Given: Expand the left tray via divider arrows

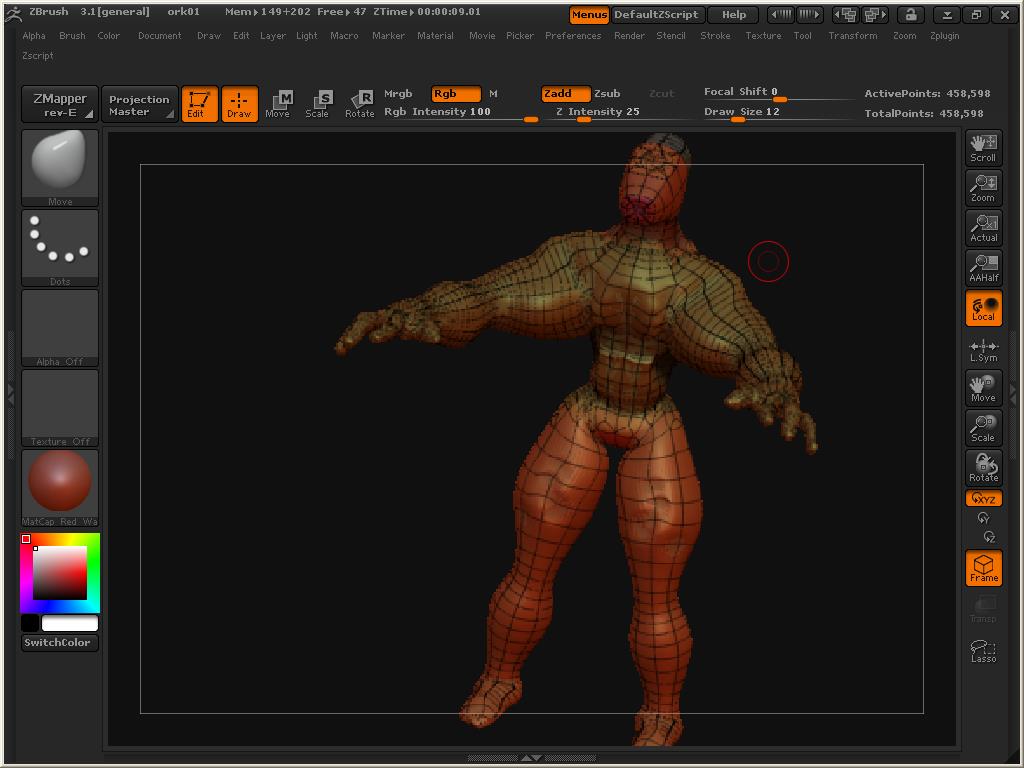Looking at the screenshot, I should pos(10,394).
